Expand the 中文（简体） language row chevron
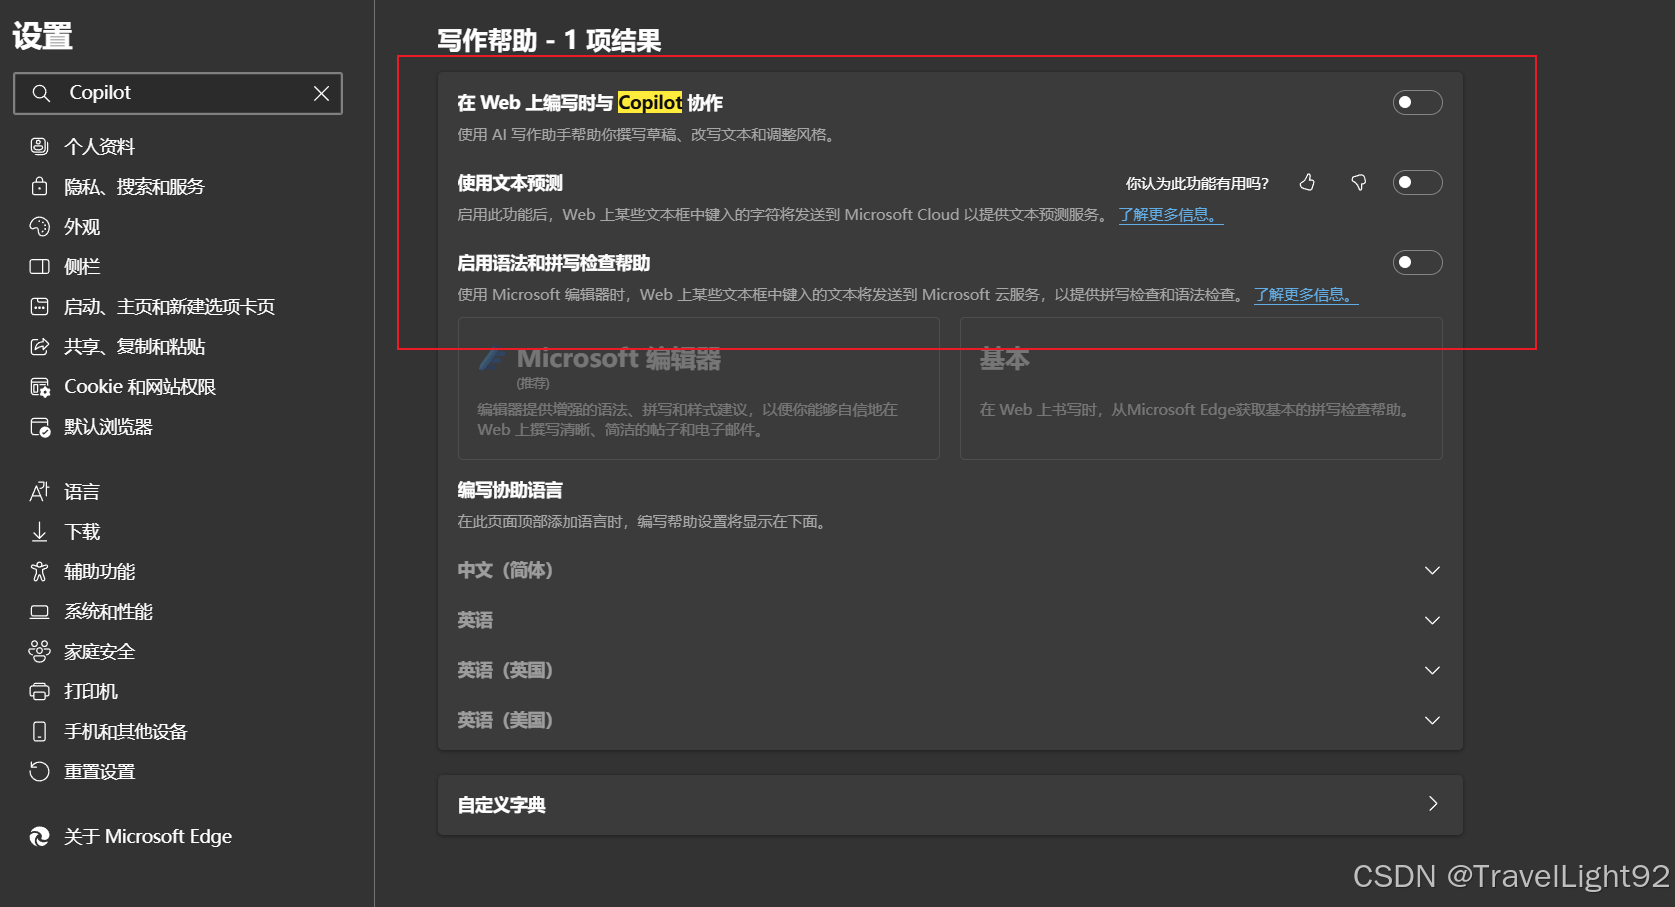 point(1432,570)
